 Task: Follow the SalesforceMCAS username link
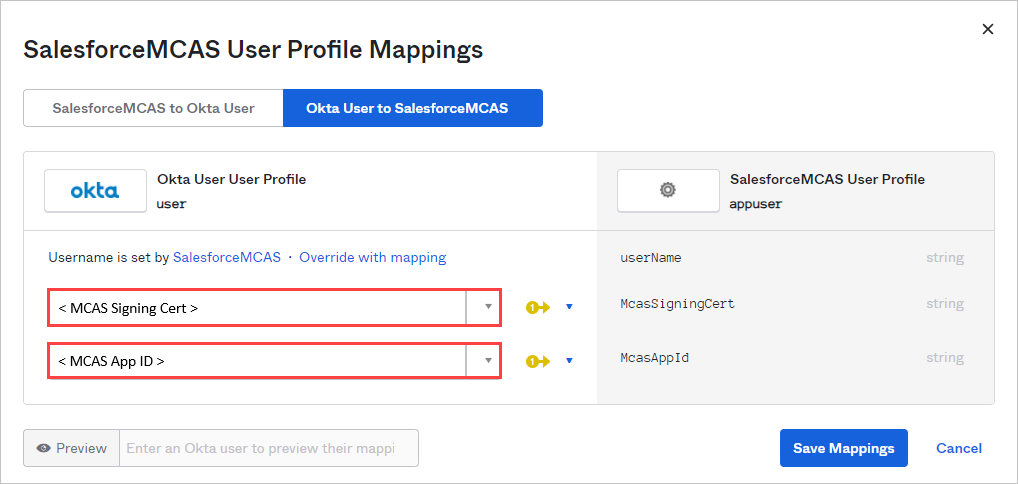227,257
